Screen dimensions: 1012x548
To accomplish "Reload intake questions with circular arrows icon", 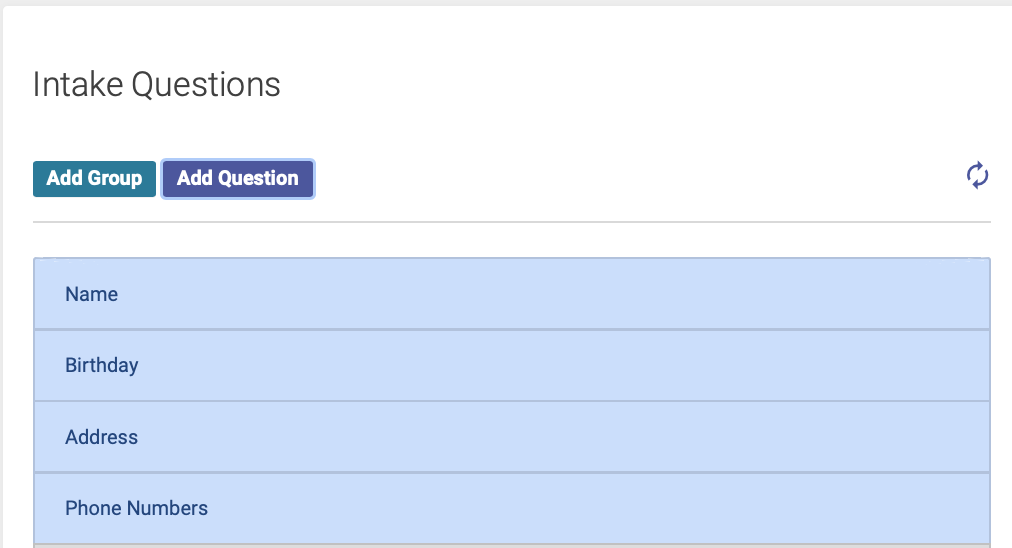I will tap(977, 175).
